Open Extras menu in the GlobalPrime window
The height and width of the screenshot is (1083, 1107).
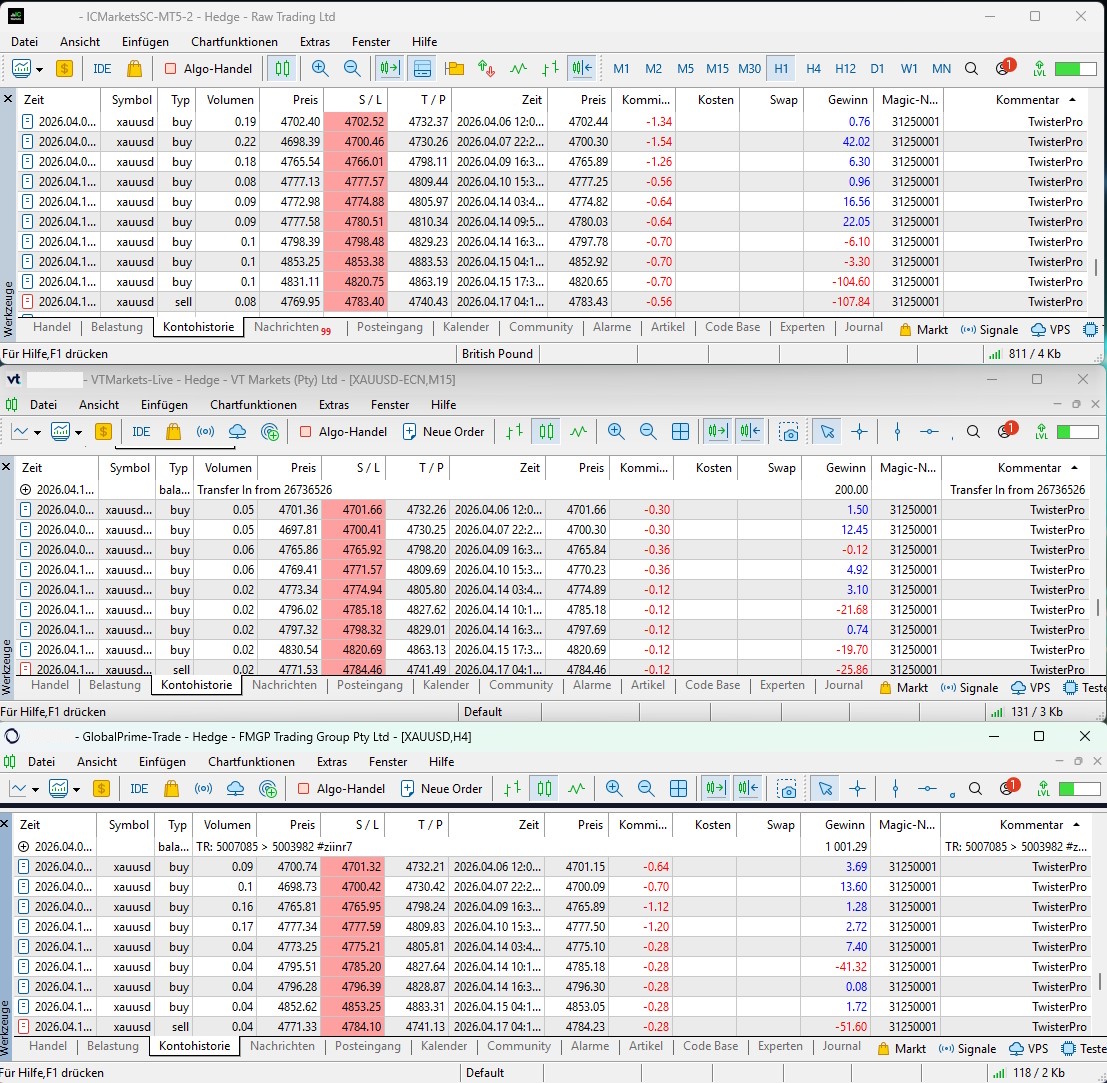click(332, 762)
